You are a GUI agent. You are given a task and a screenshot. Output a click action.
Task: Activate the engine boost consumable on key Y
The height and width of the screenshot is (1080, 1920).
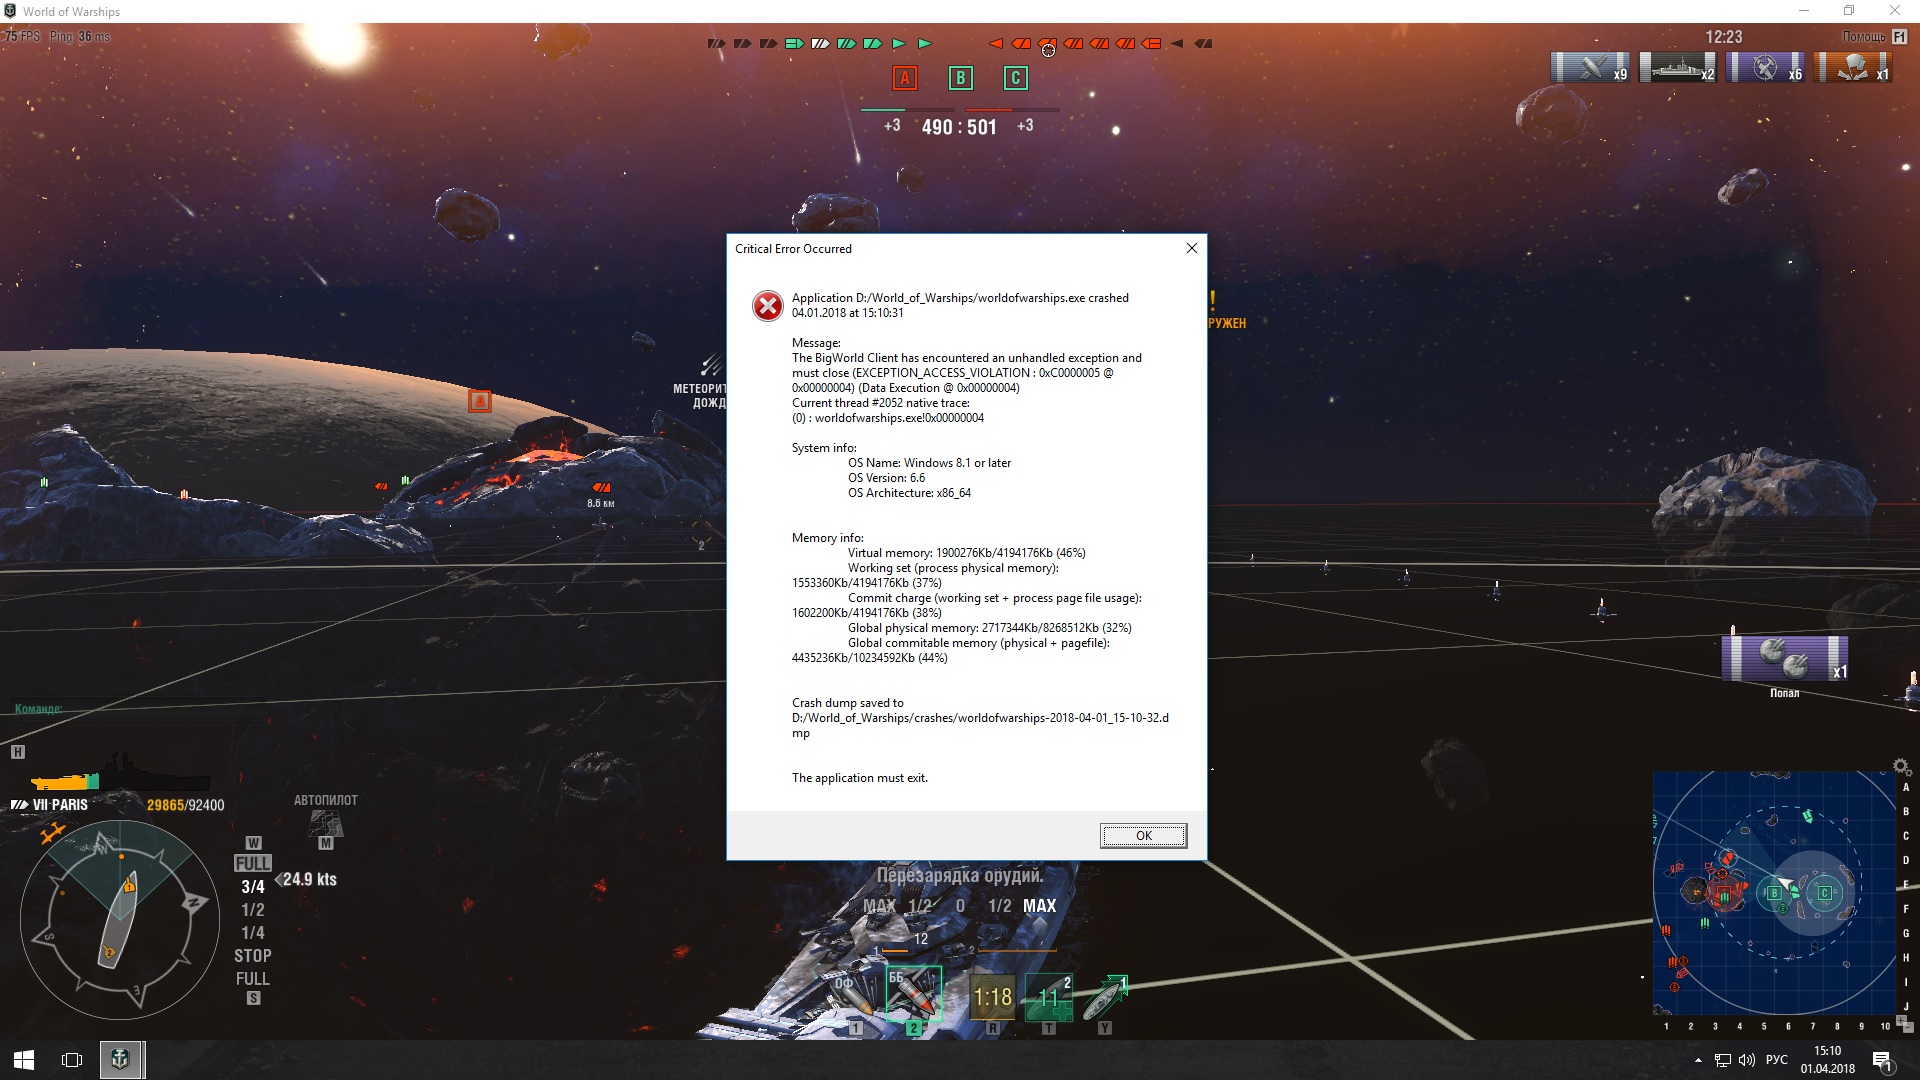tap(1104, 996)
